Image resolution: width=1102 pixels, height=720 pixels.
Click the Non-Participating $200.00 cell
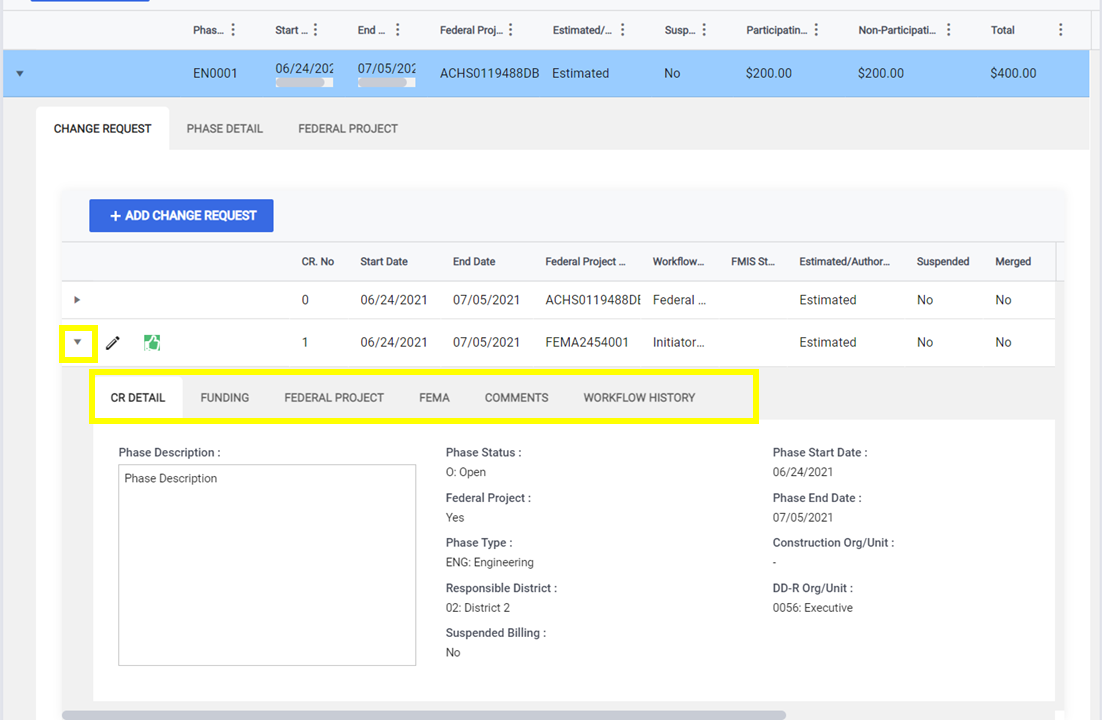pyautogui.click(x=881, y=73)
